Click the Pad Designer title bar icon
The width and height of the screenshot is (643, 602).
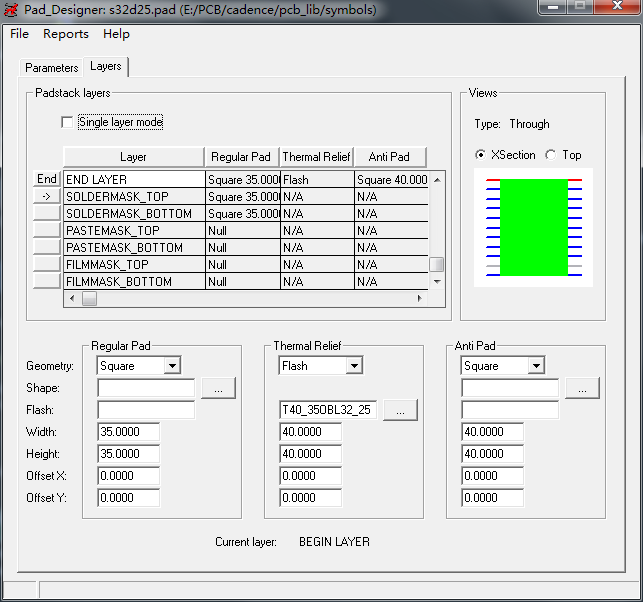12,9
